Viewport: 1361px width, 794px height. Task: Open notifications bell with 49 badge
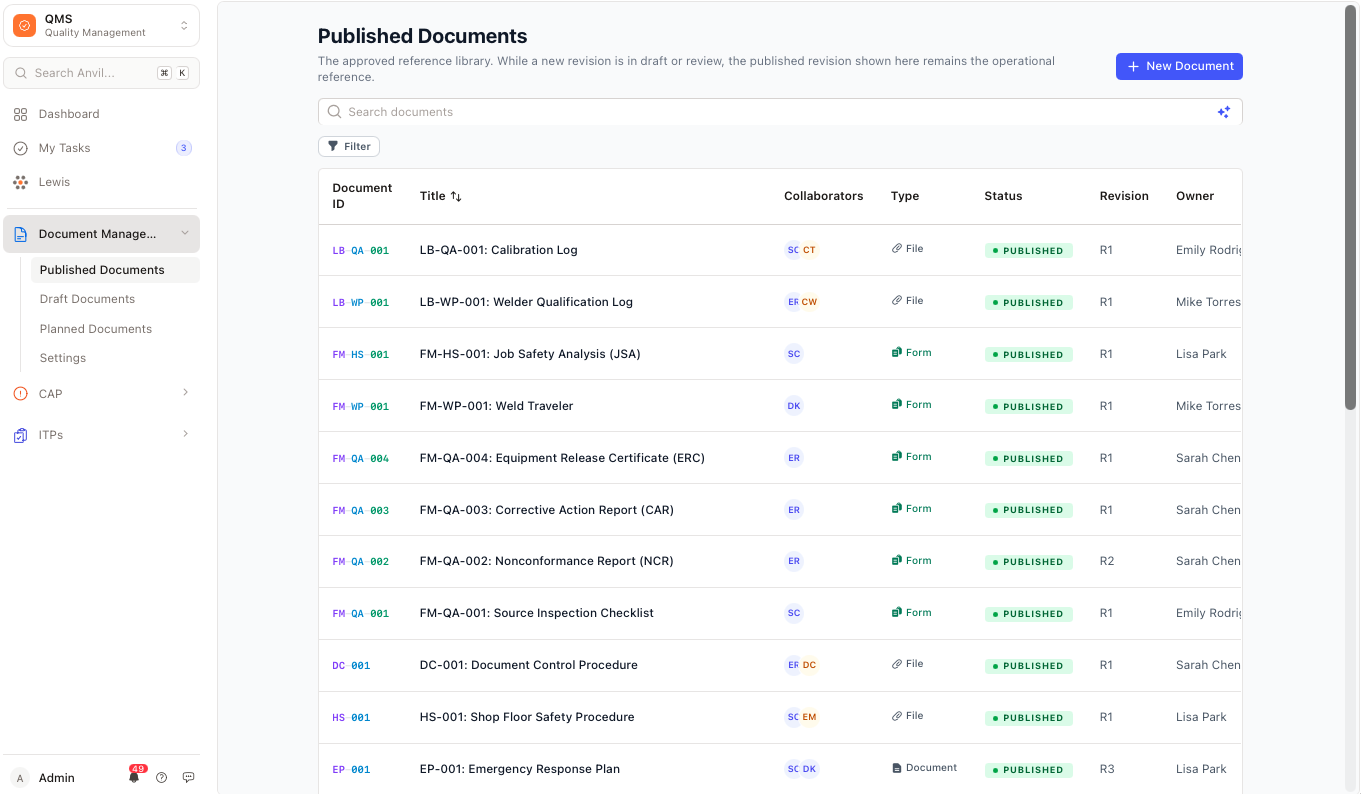(134, 776)
